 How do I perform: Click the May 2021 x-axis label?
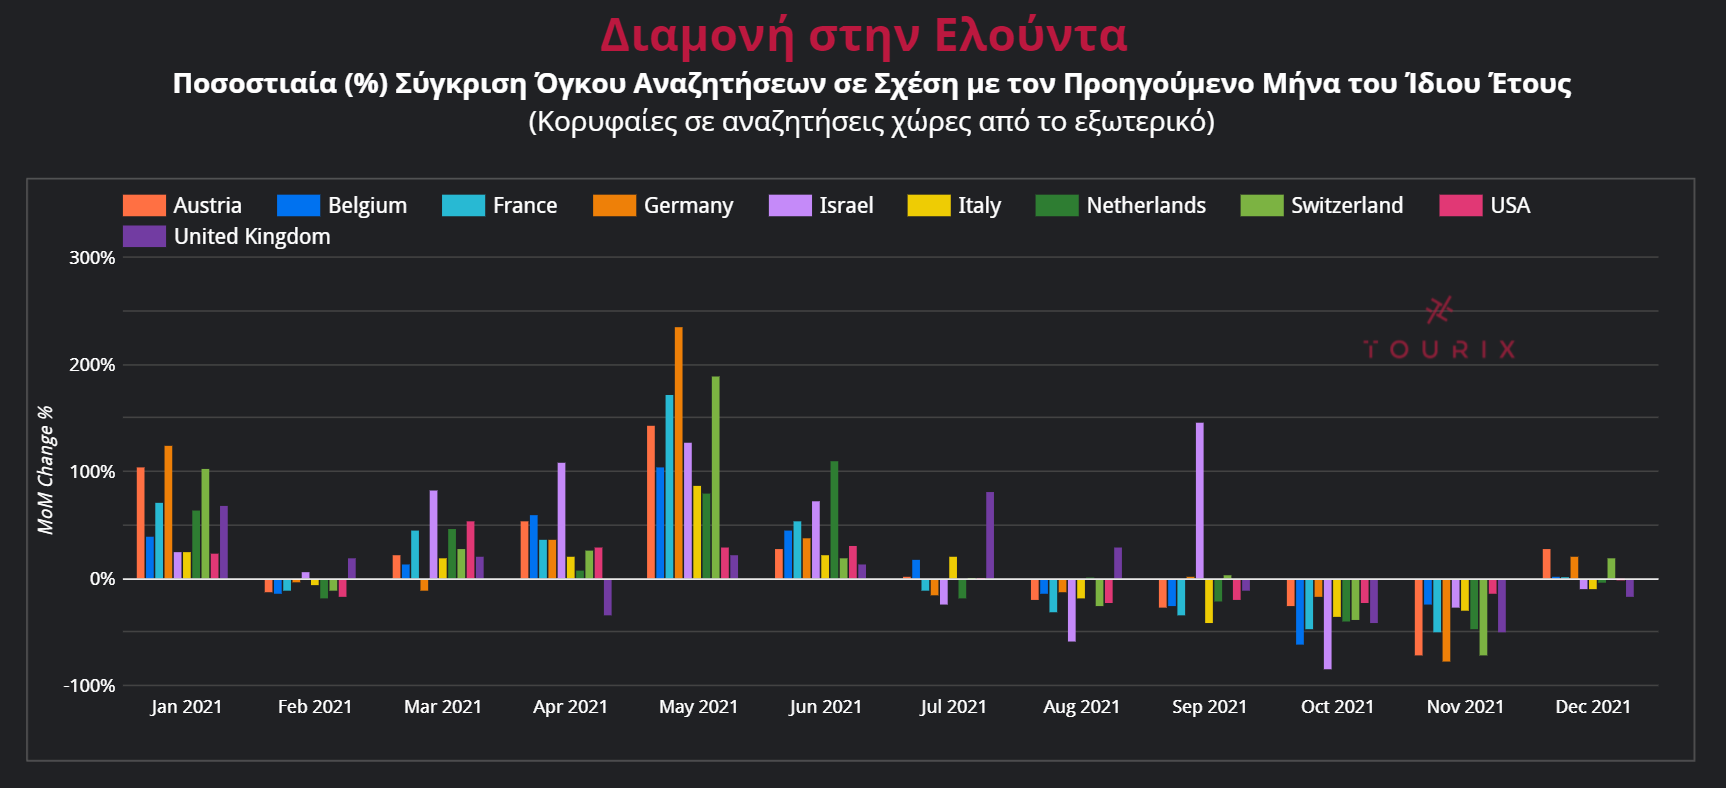tap(698, 707)
